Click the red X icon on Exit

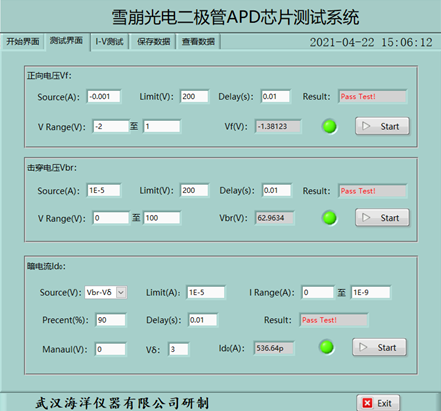click(367, 403)
